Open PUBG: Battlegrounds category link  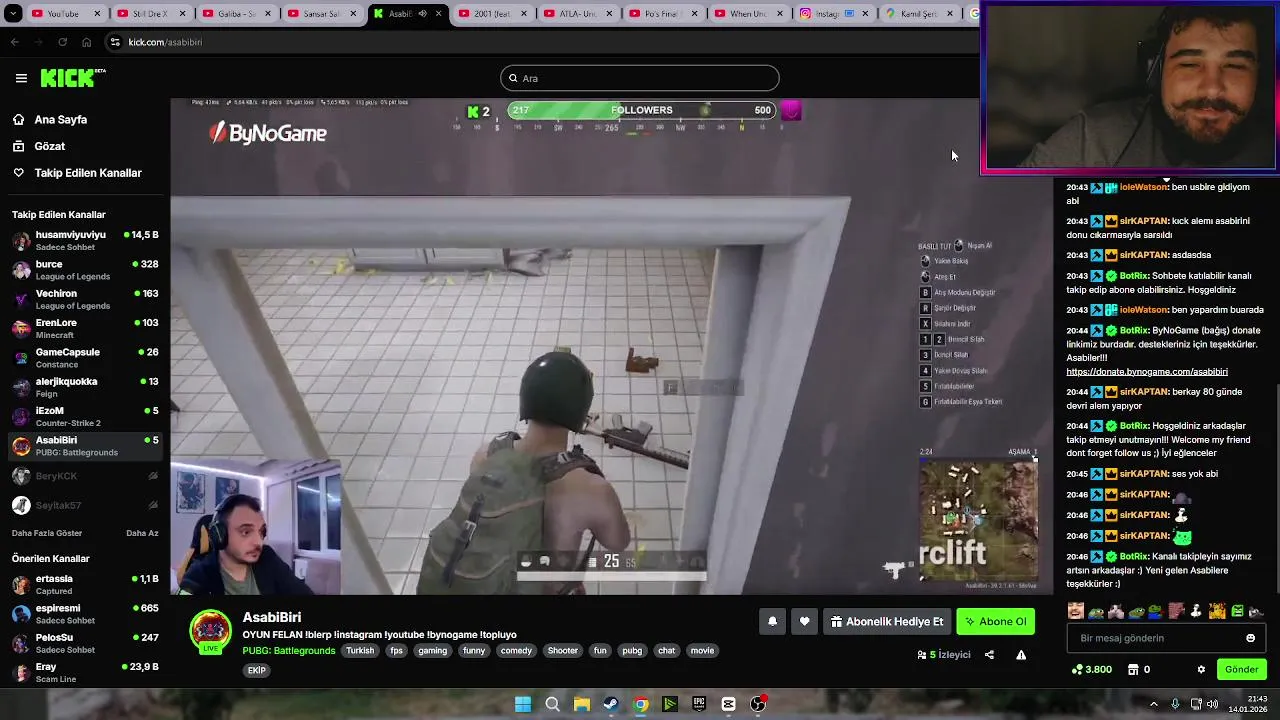click(x=289, y=650)
